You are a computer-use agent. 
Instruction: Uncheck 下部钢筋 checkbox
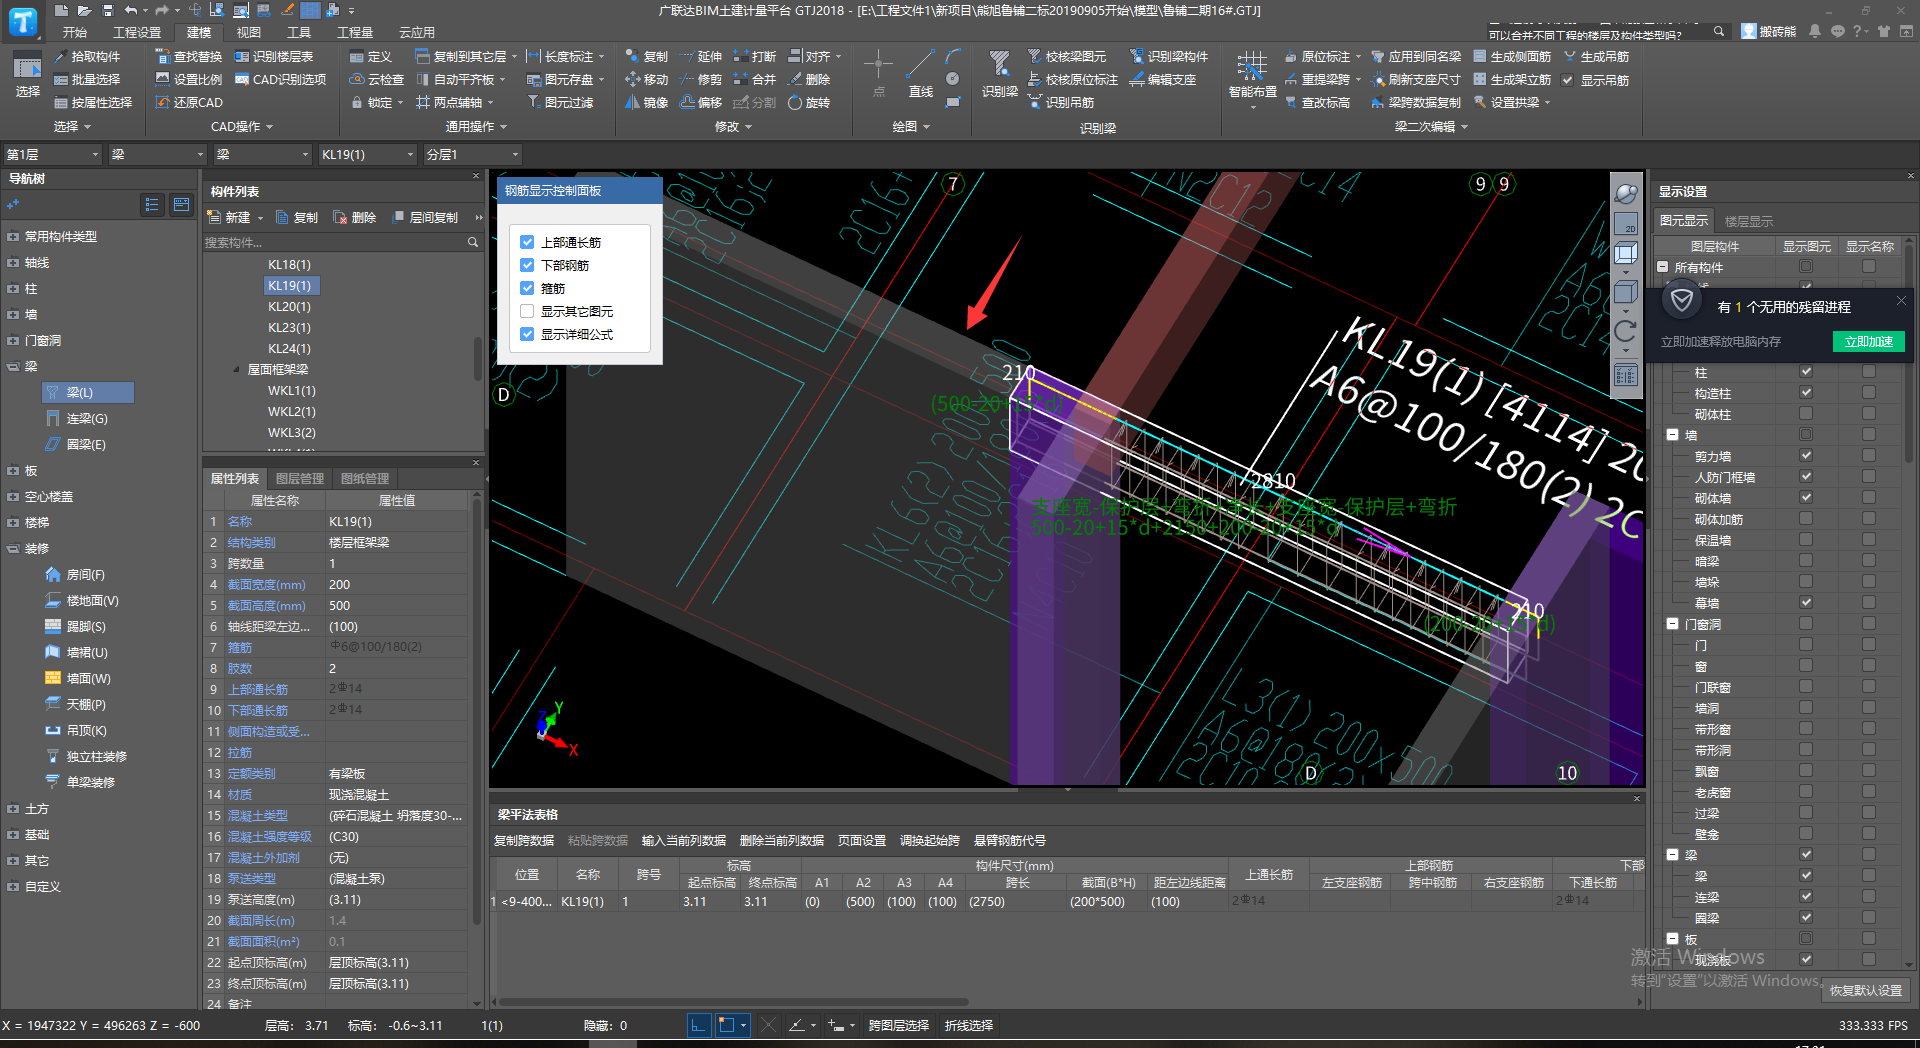(527, 265)
